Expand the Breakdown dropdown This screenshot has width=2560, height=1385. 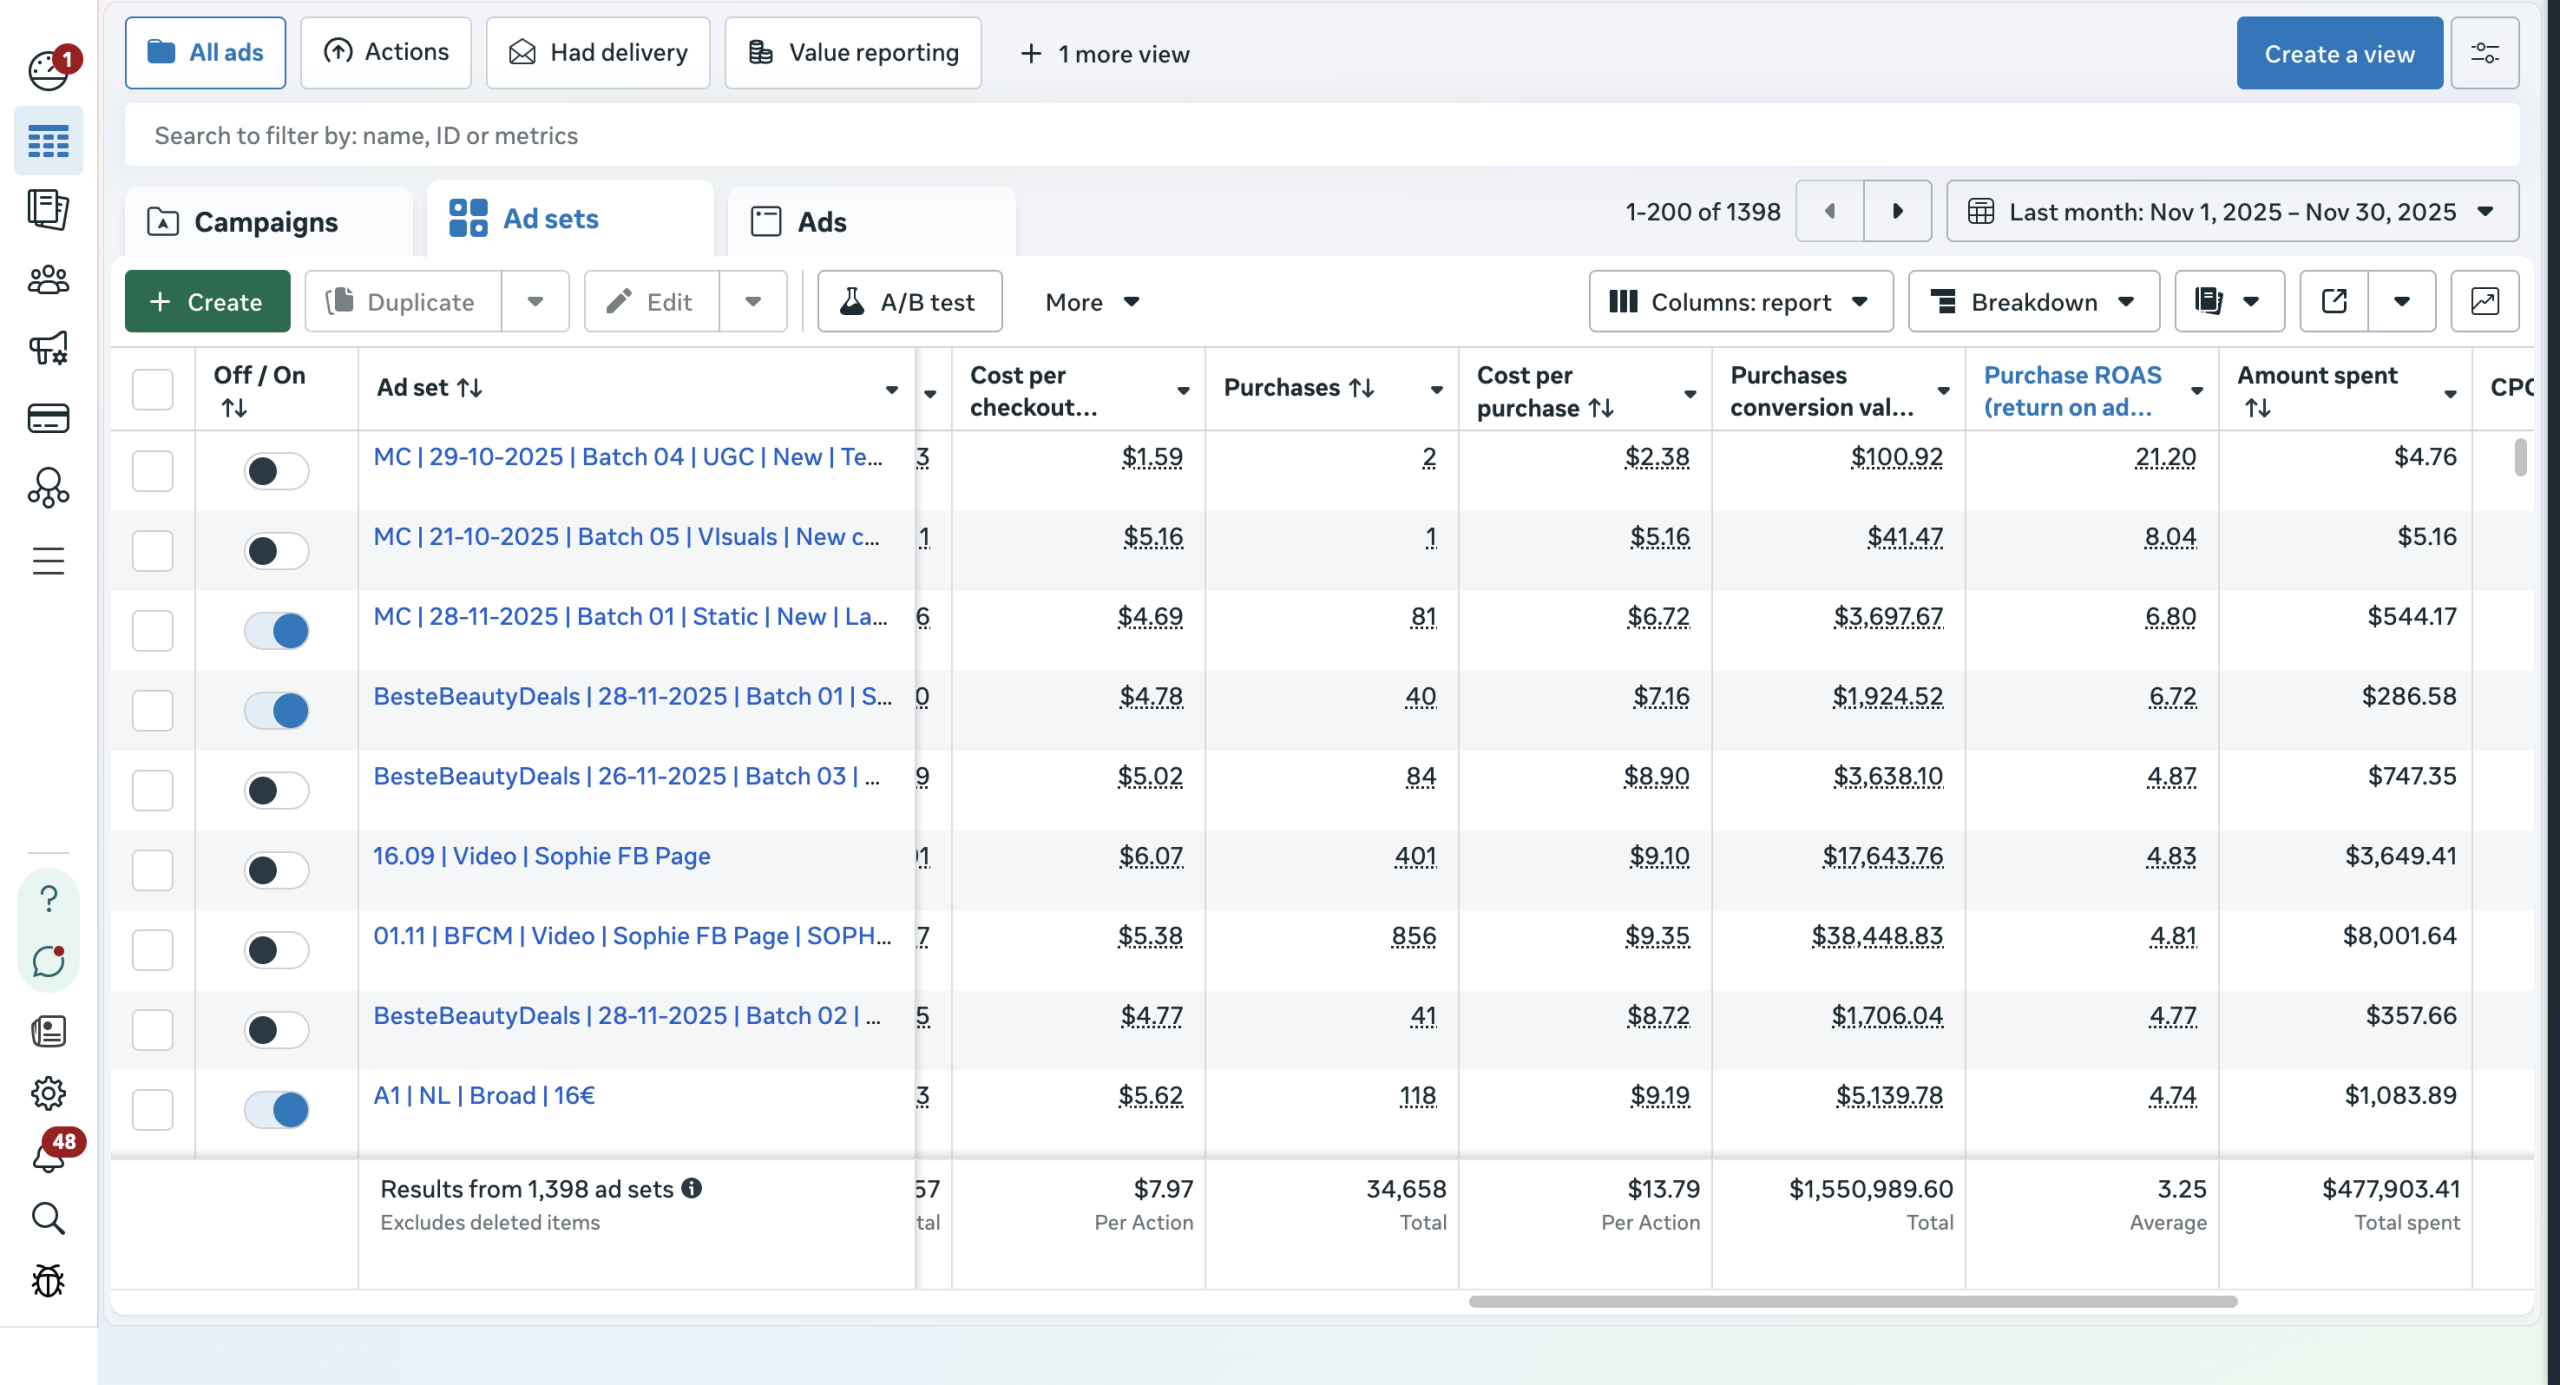tap(2033, 301)
